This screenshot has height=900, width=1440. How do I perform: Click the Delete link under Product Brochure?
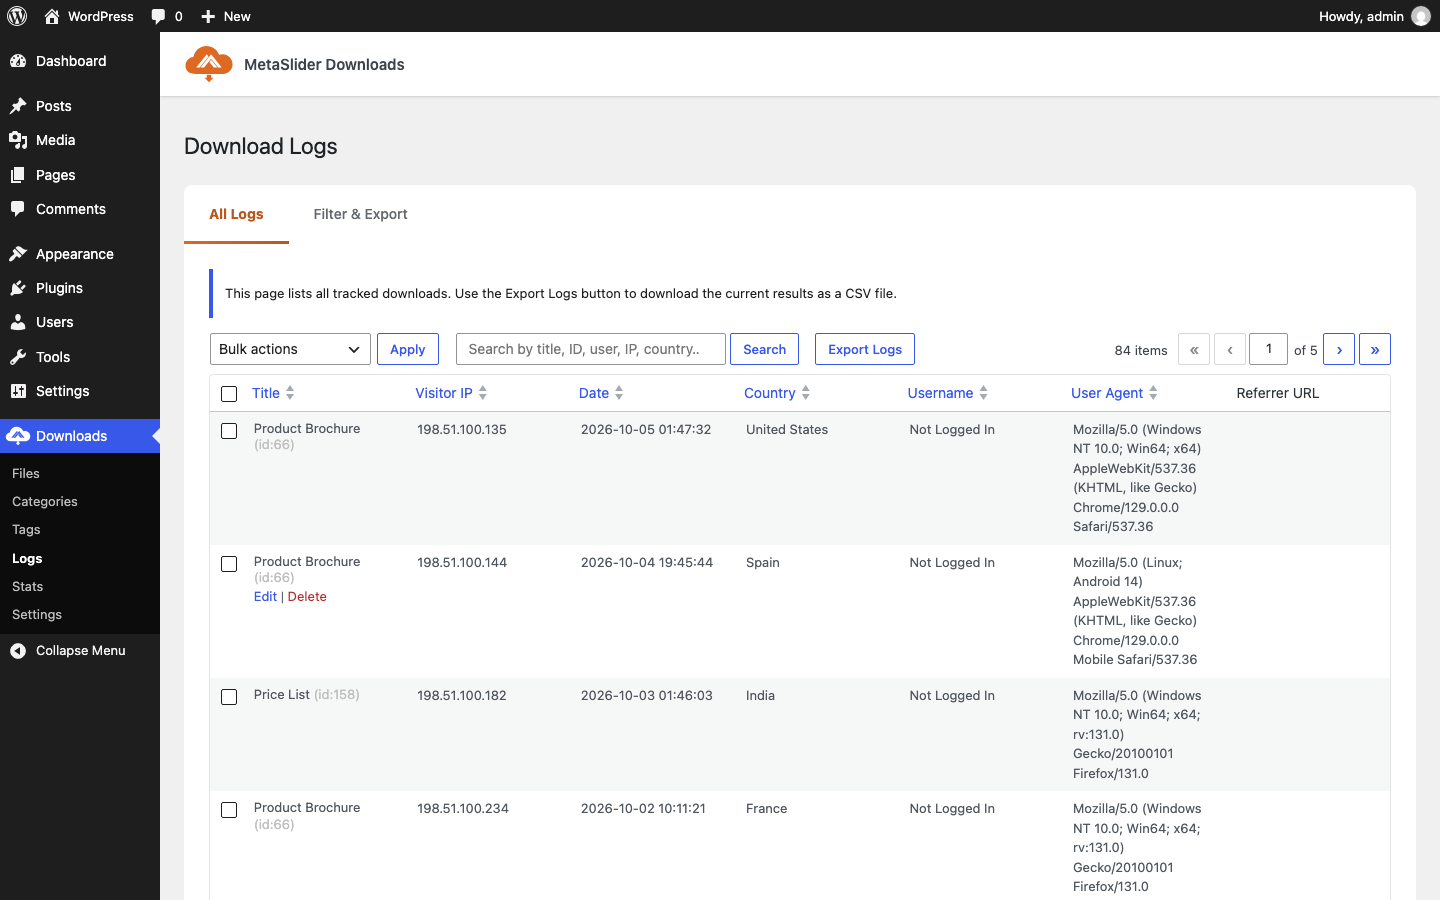tap(307, 596)
